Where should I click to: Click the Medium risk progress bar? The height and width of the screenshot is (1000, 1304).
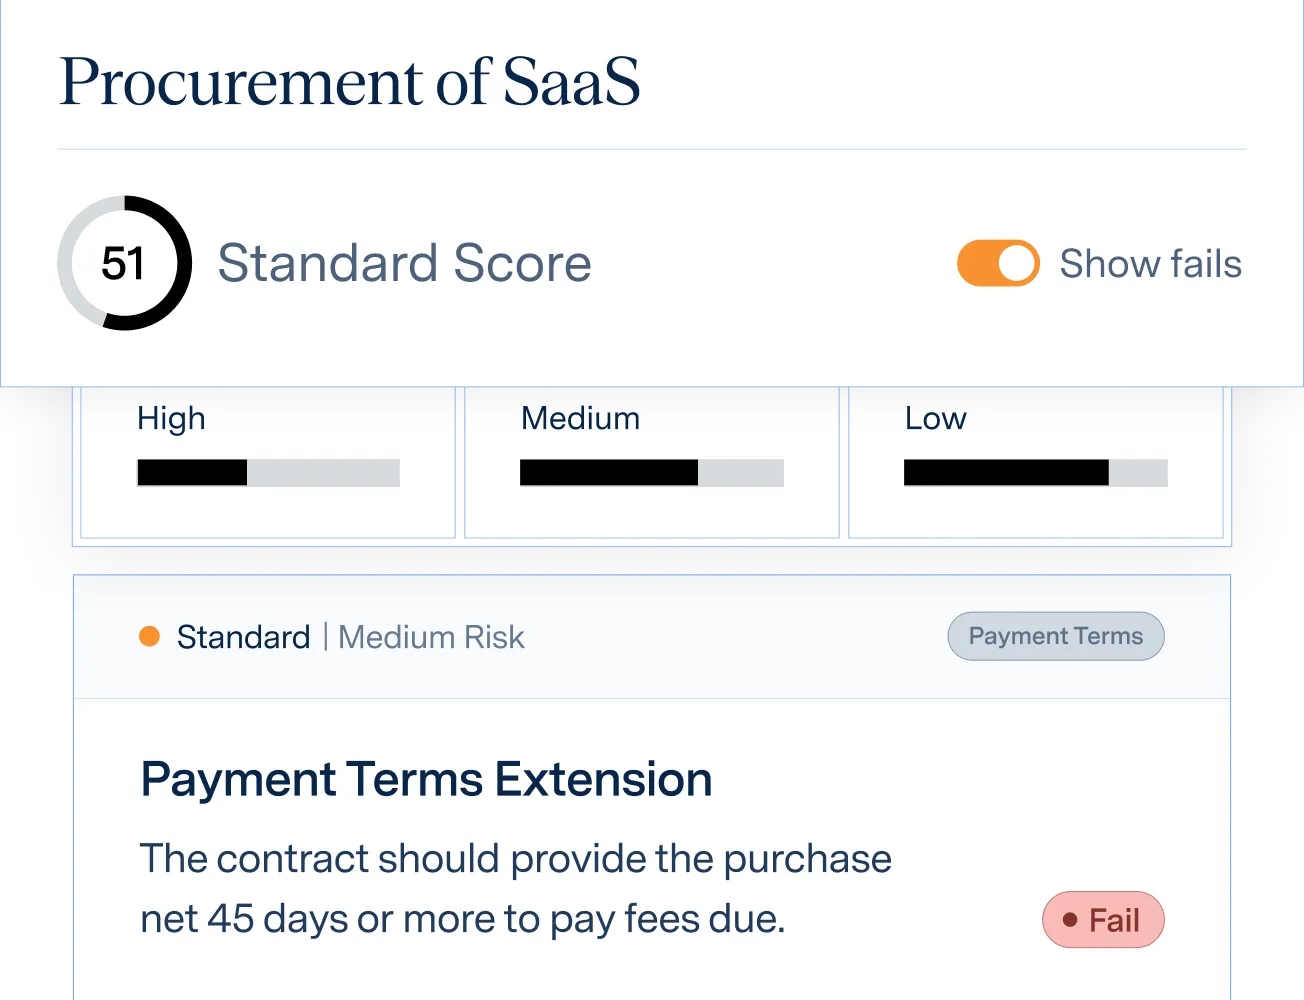pos(652,473)
